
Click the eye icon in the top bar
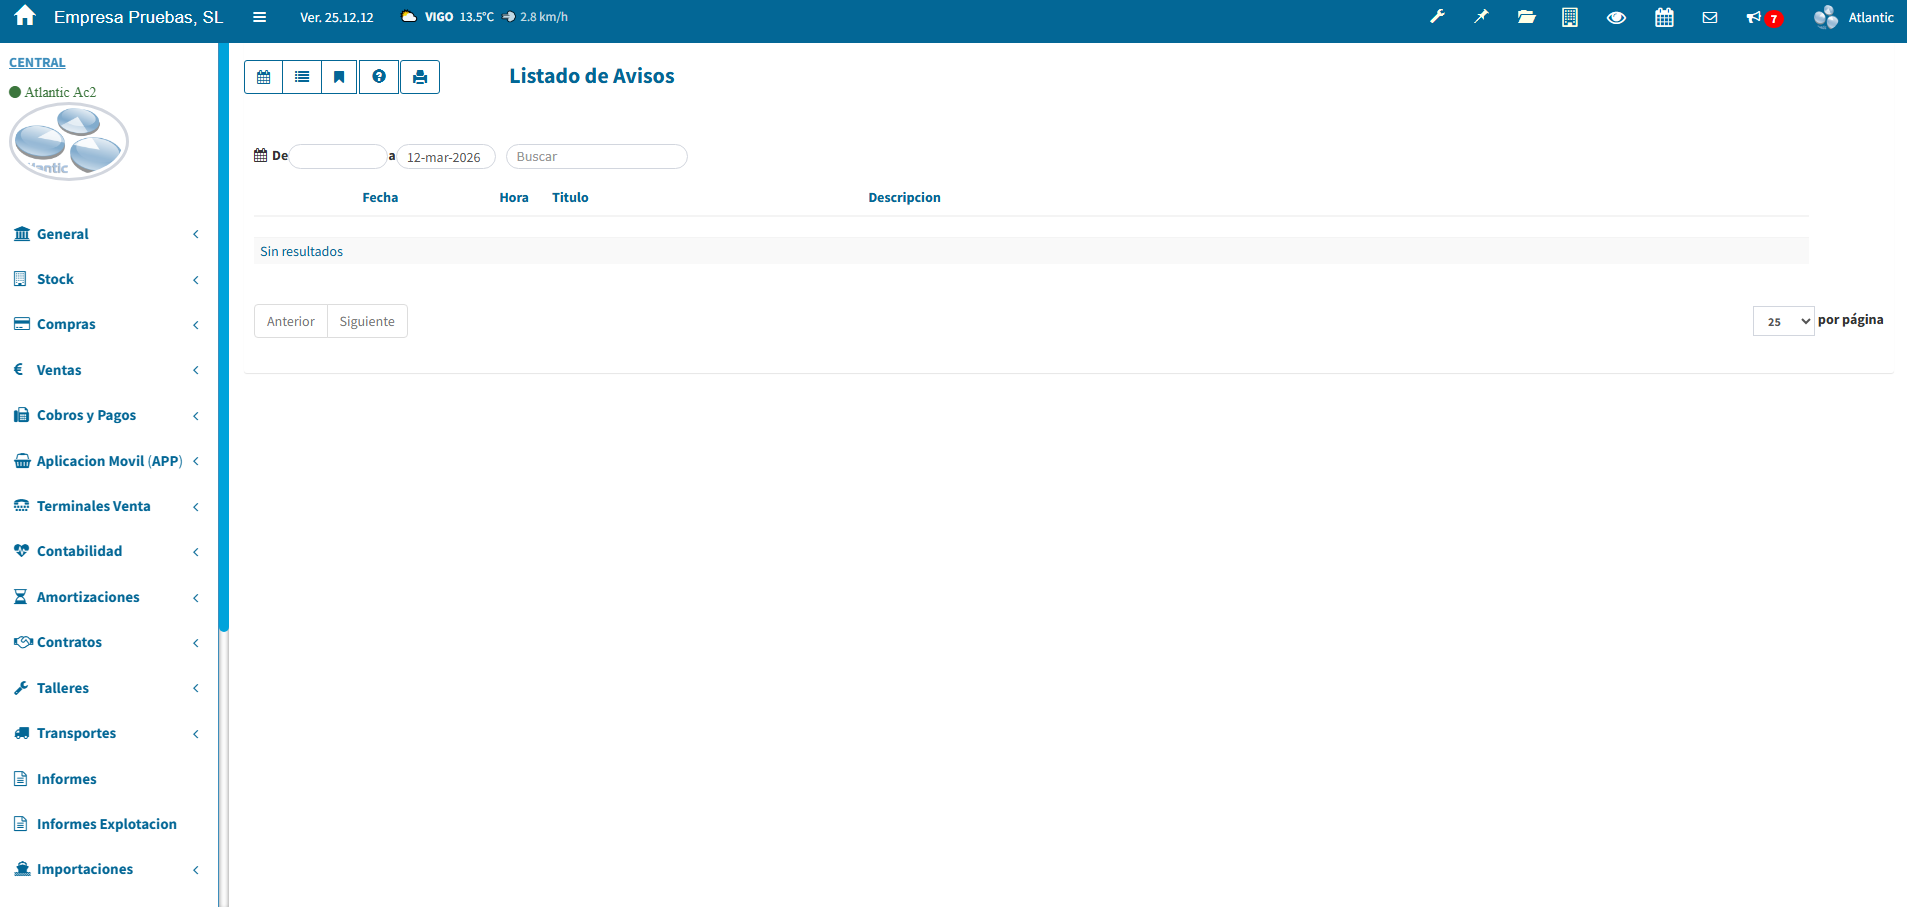tap(1616, 17)
